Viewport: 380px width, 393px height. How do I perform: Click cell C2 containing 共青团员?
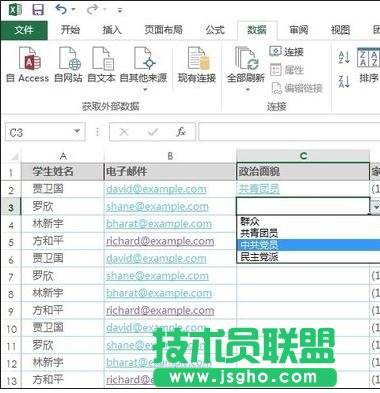(303, 189)
